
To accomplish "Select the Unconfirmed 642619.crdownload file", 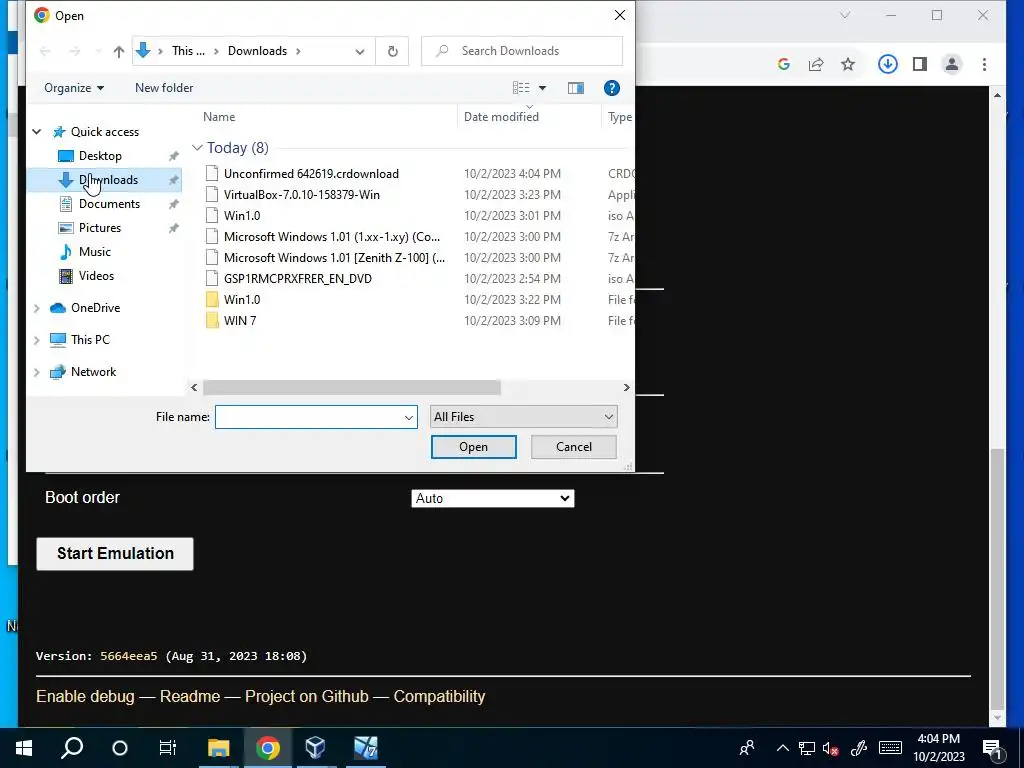I will point(311,174).
